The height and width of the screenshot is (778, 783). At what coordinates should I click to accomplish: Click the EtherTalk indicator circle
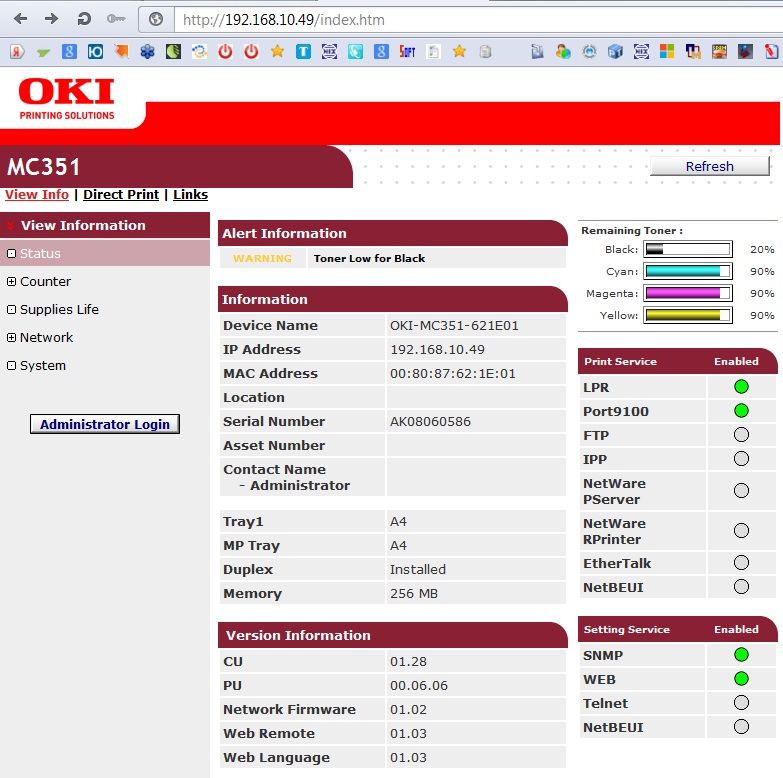(741, 562)
